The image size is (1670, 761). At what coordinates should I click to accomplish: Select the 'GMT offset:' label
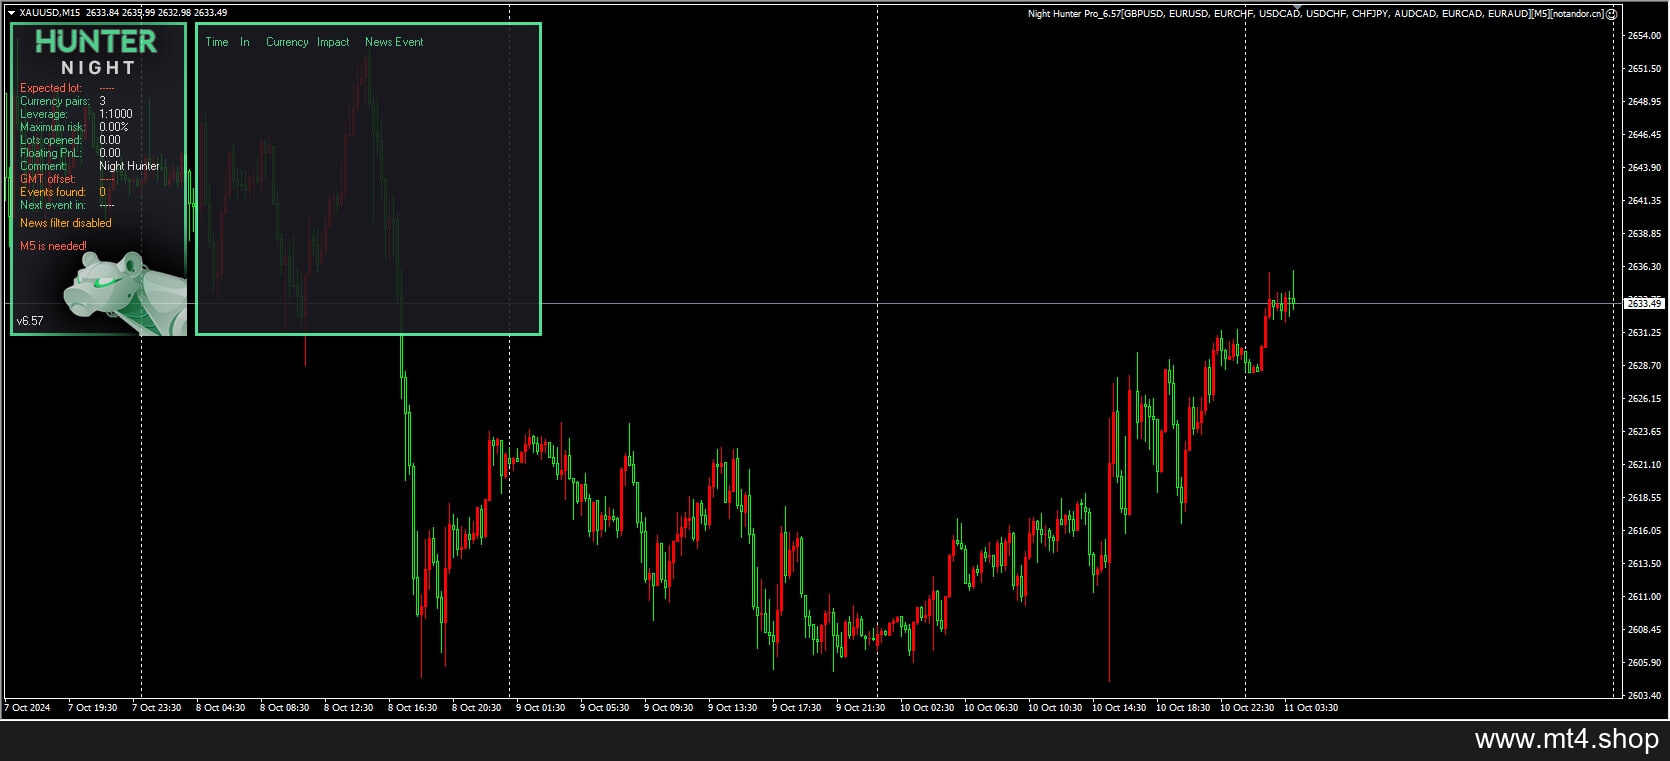coord(48,179)
